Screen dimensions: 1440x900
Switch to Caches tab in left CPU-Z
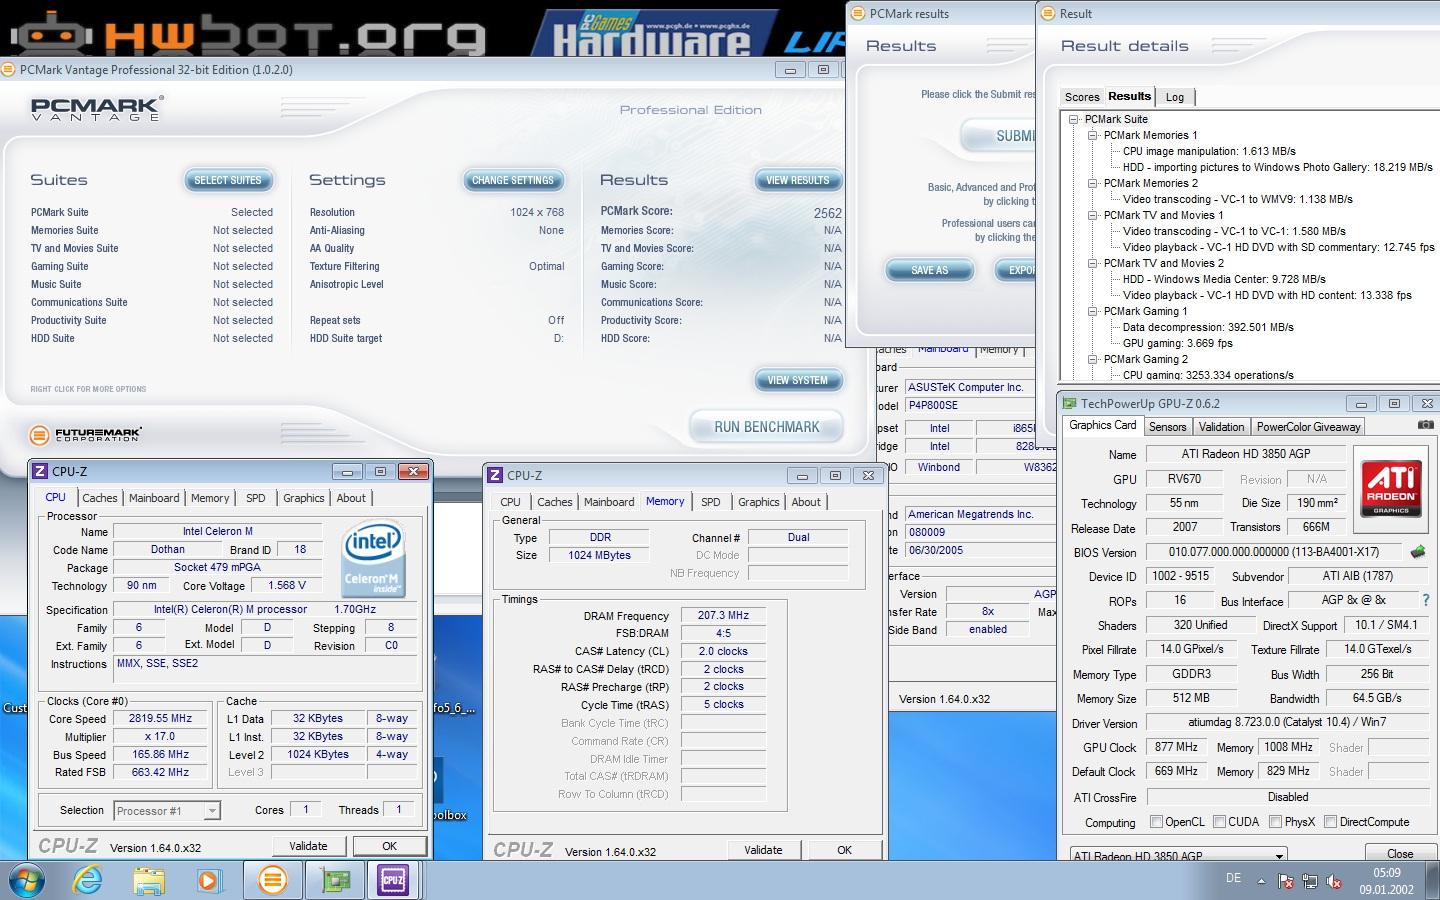tap(99, 498)
